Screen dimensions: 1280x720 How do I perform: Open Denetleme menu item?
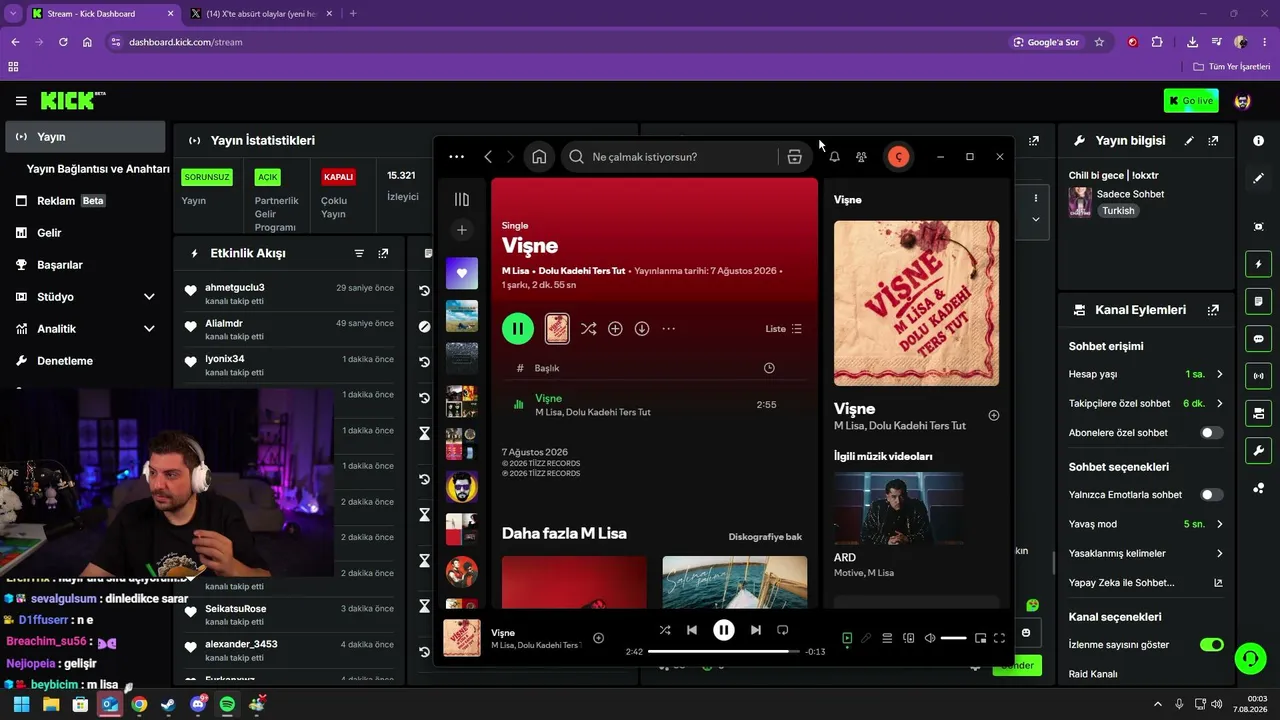click(x=85, y=361)
